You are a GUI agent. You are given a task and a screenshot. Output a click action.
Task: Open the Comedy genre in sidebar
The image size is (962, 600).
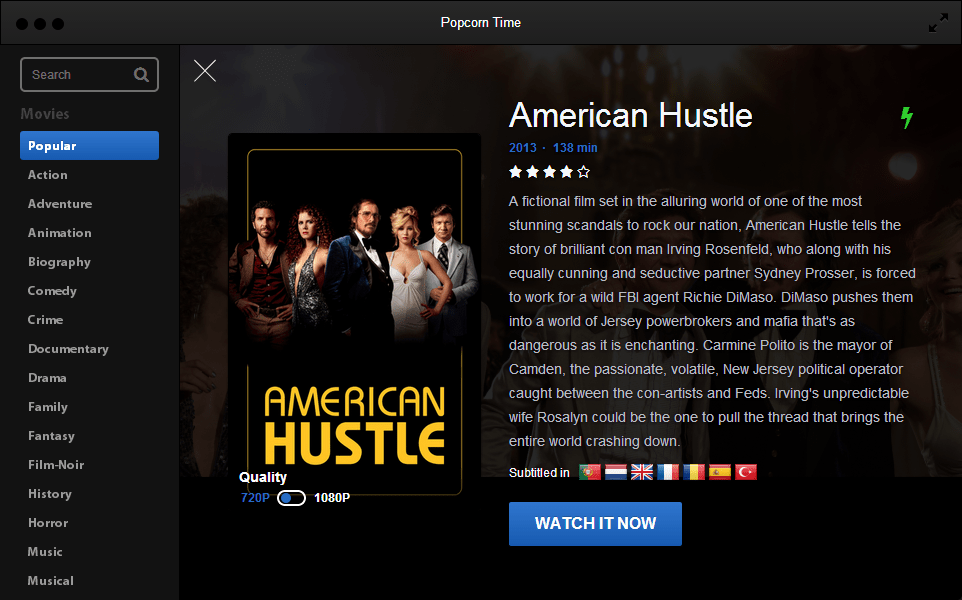click(x=52, y=291)
